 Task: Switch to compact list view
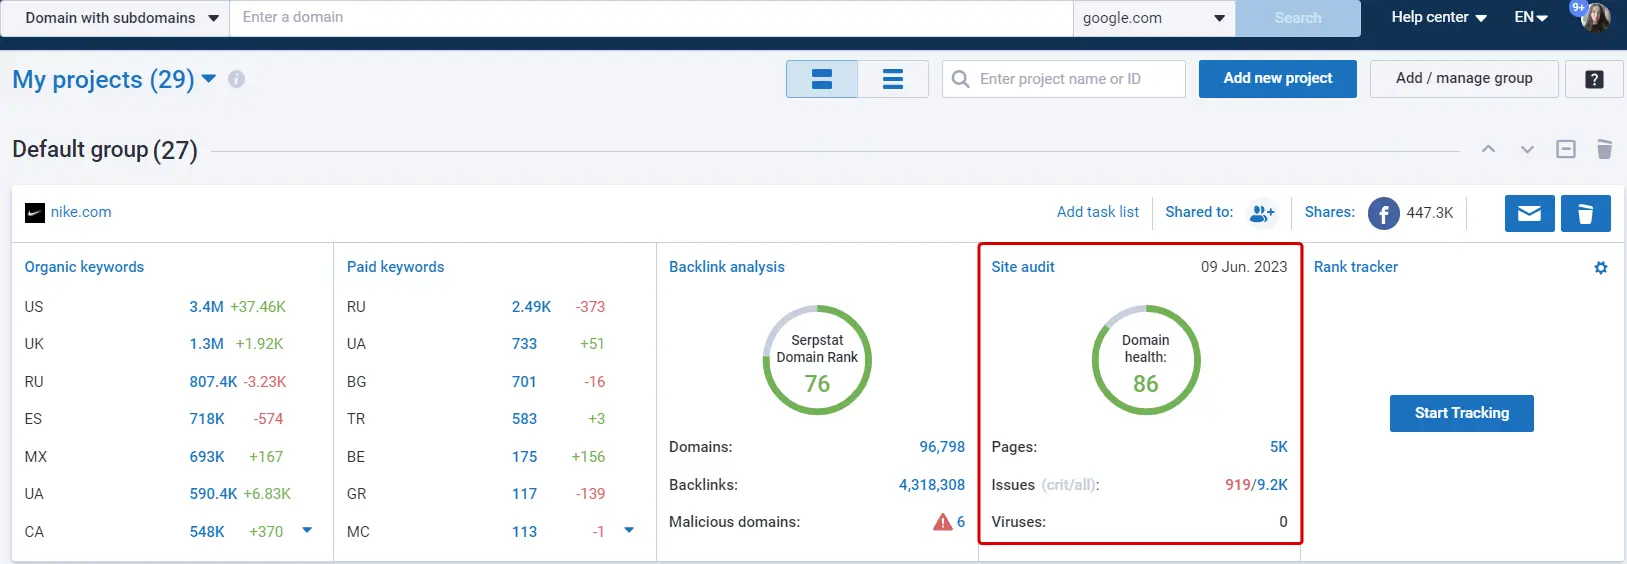pyautogui.click(x=893, y=79)
